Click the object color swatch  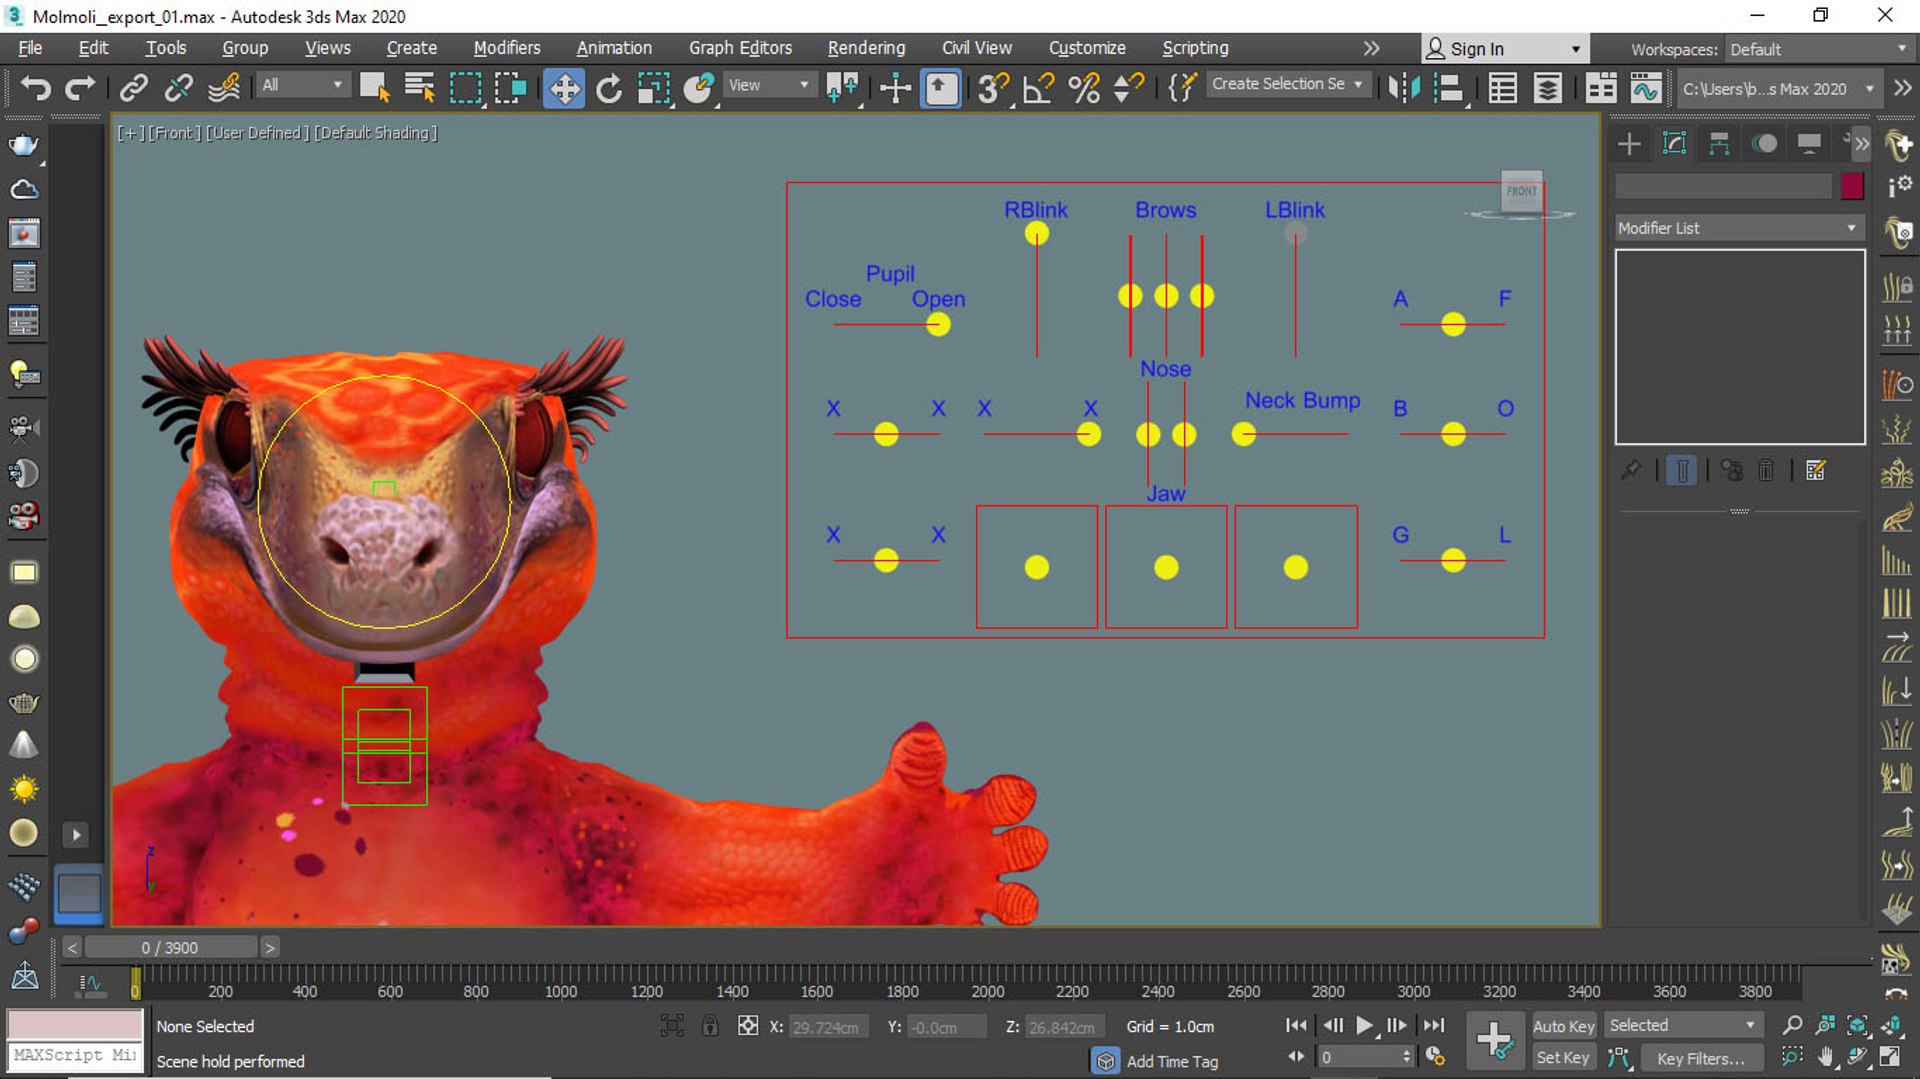[1852, 186]
